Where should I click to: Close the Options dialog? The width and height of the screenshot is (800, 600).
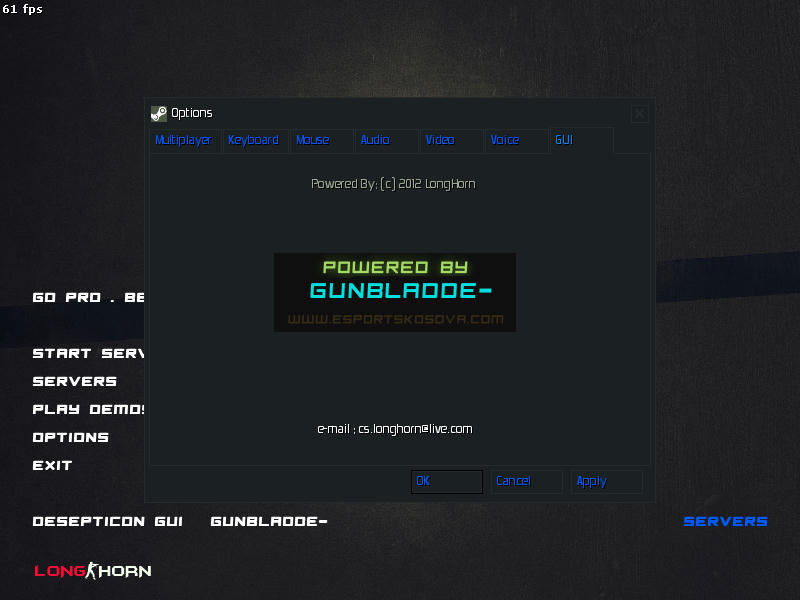pos(640,114)
